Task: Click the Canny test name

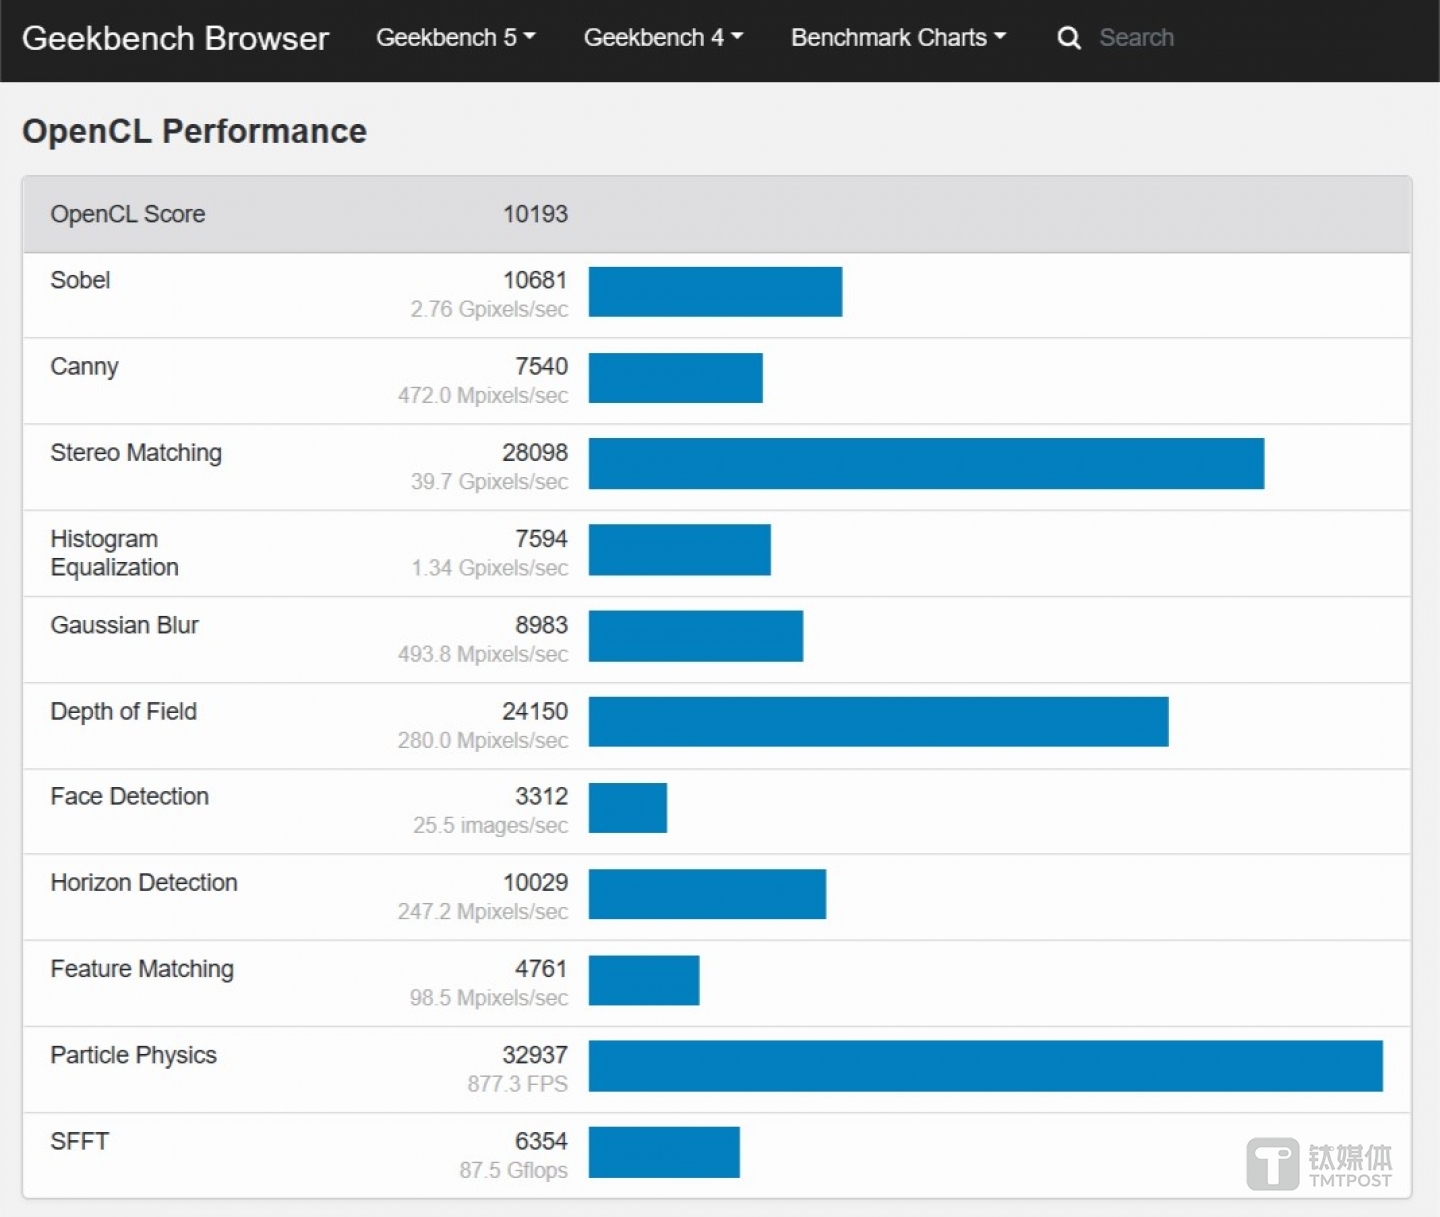Action: click(x=84, y=367)
